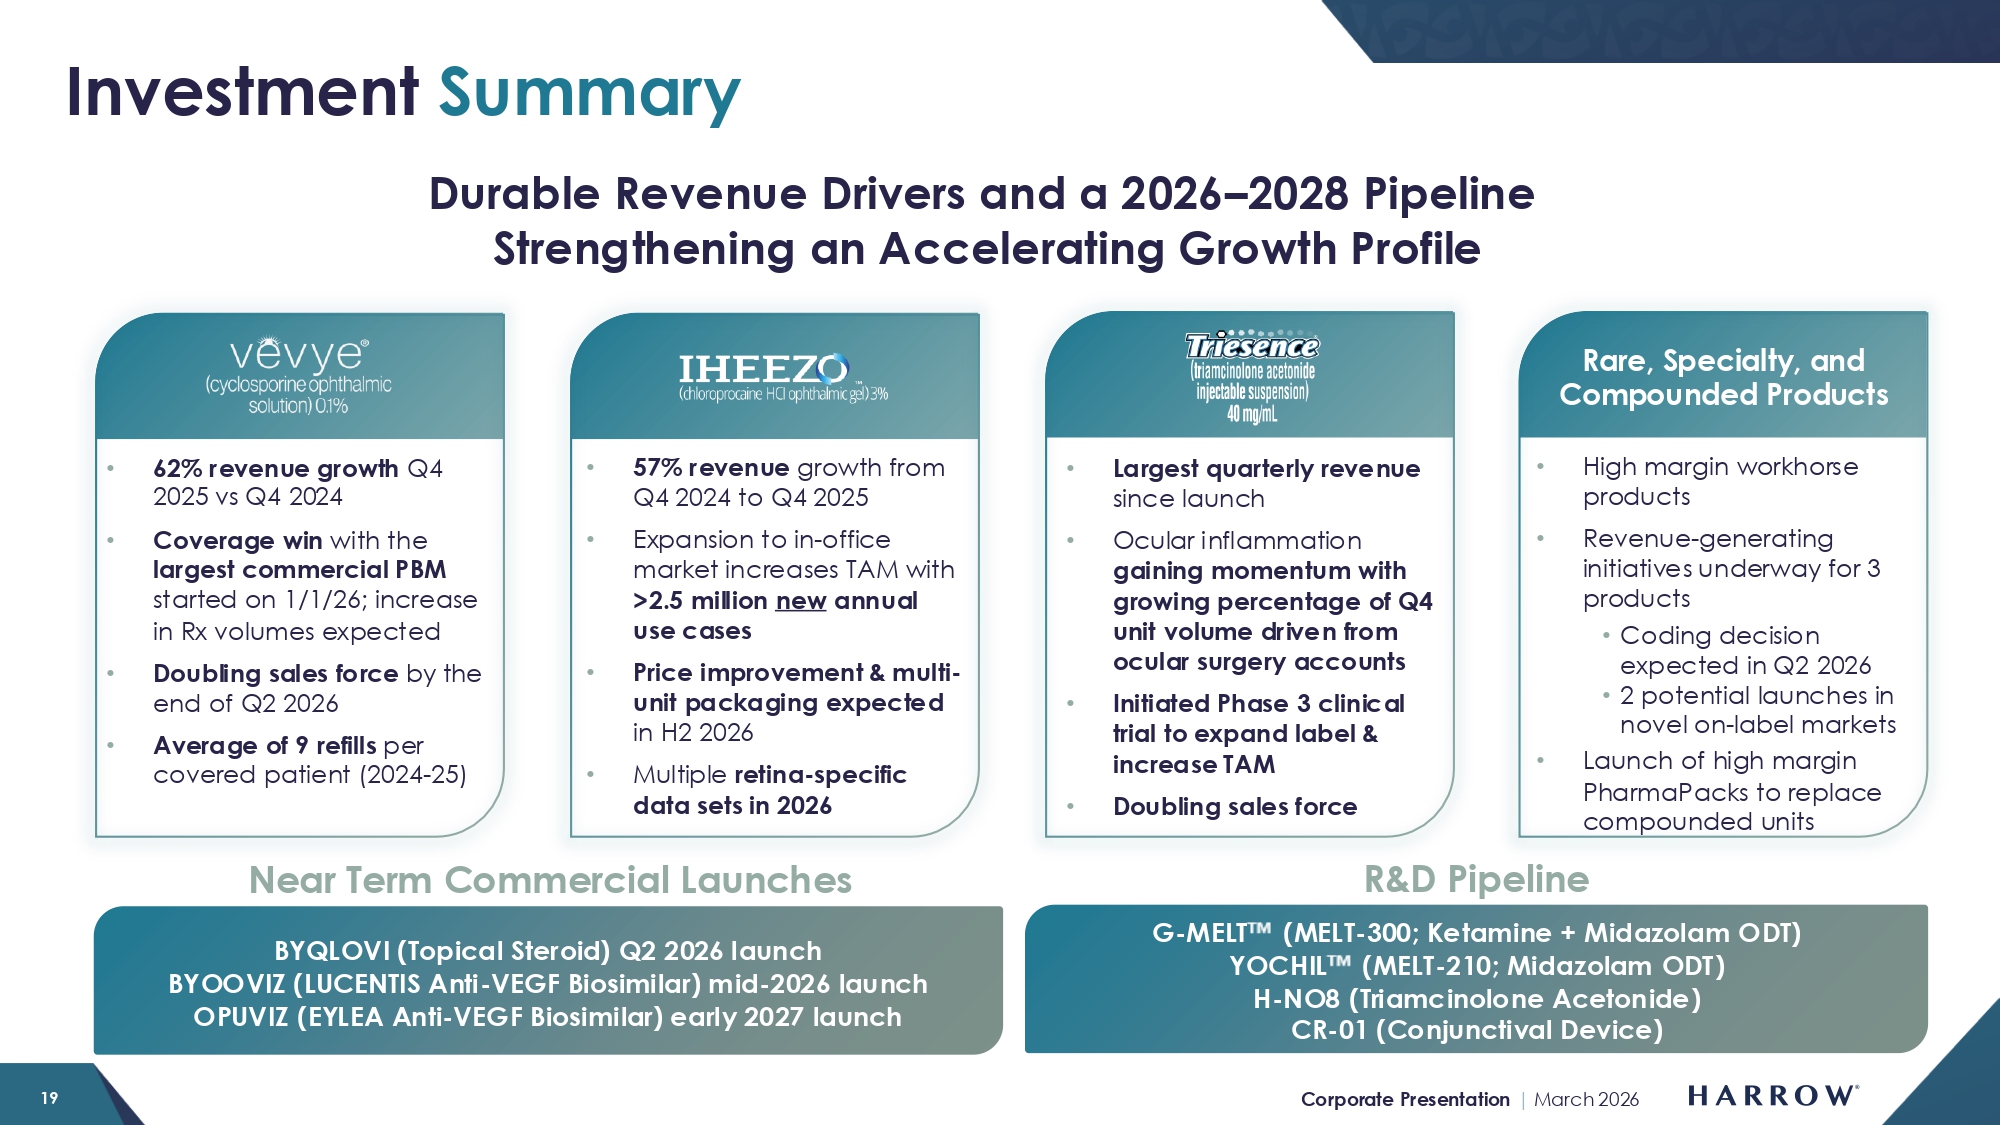Click the '62% revenue growth' bullet text
This screenshot has width=2000, height=1125.
tap(276, 469)
